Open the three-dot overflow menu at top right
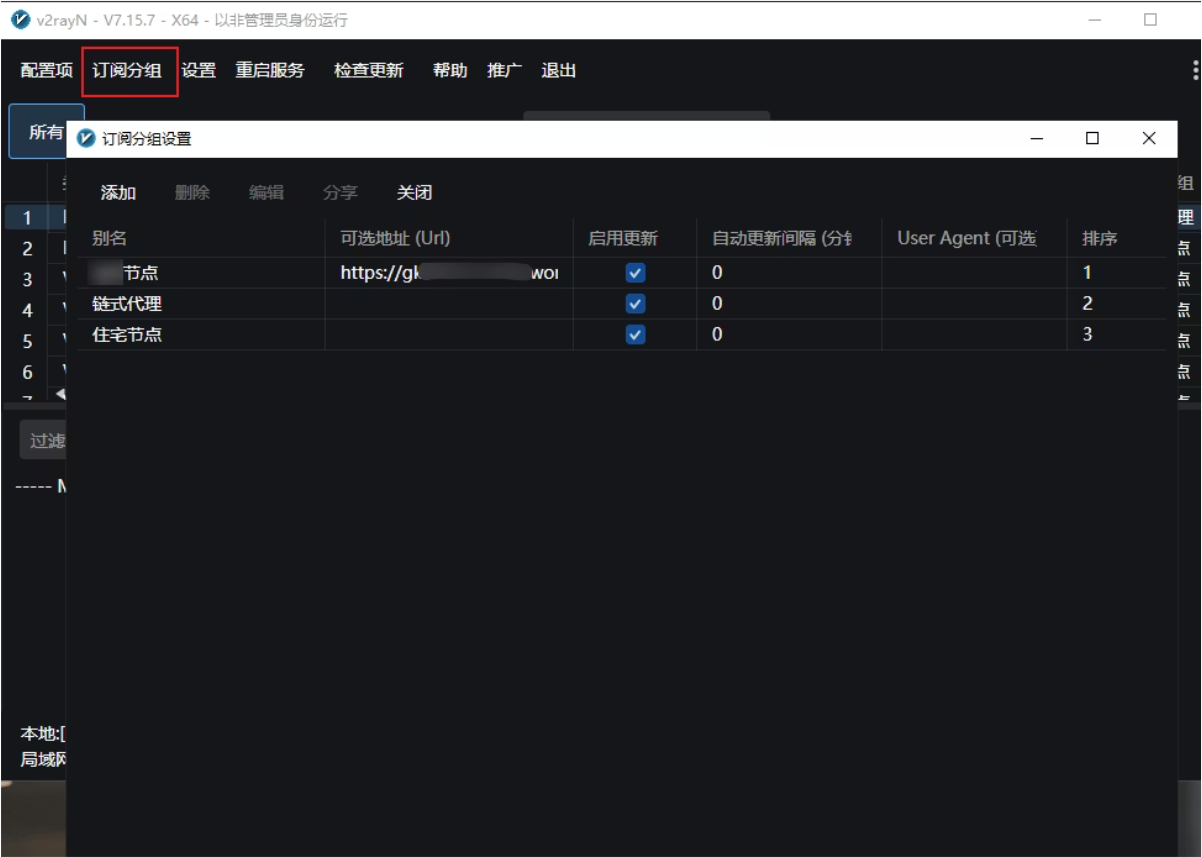This screenshot has width=1202, height=857. (1195, 70)
